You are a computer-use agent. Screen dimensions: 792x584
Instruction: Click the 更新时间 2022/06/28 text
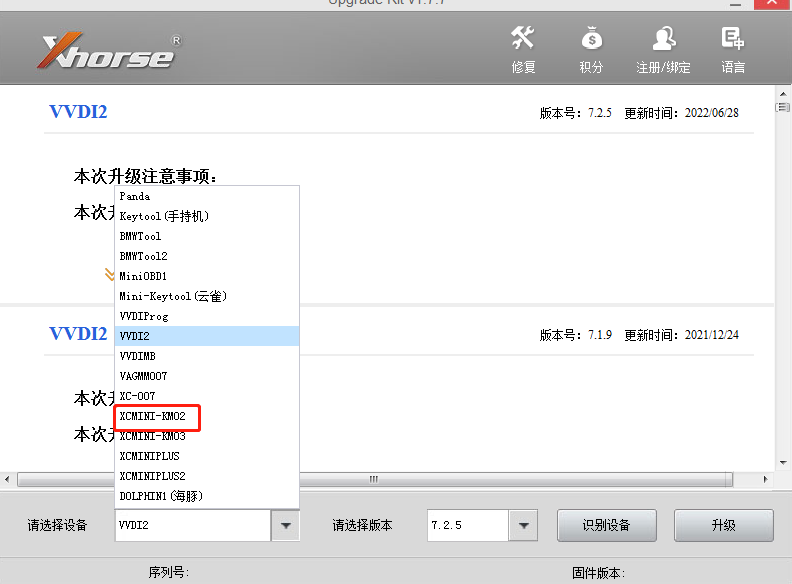[x=681, y=113]
